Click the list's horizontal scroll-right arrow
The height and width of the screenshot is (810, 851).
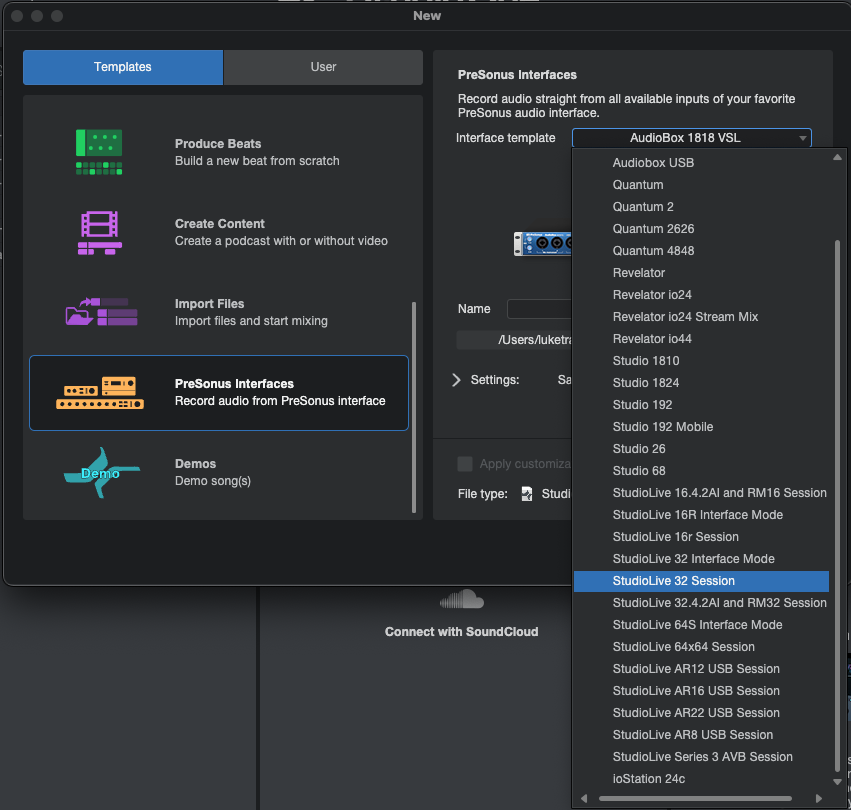click(819, 799)
